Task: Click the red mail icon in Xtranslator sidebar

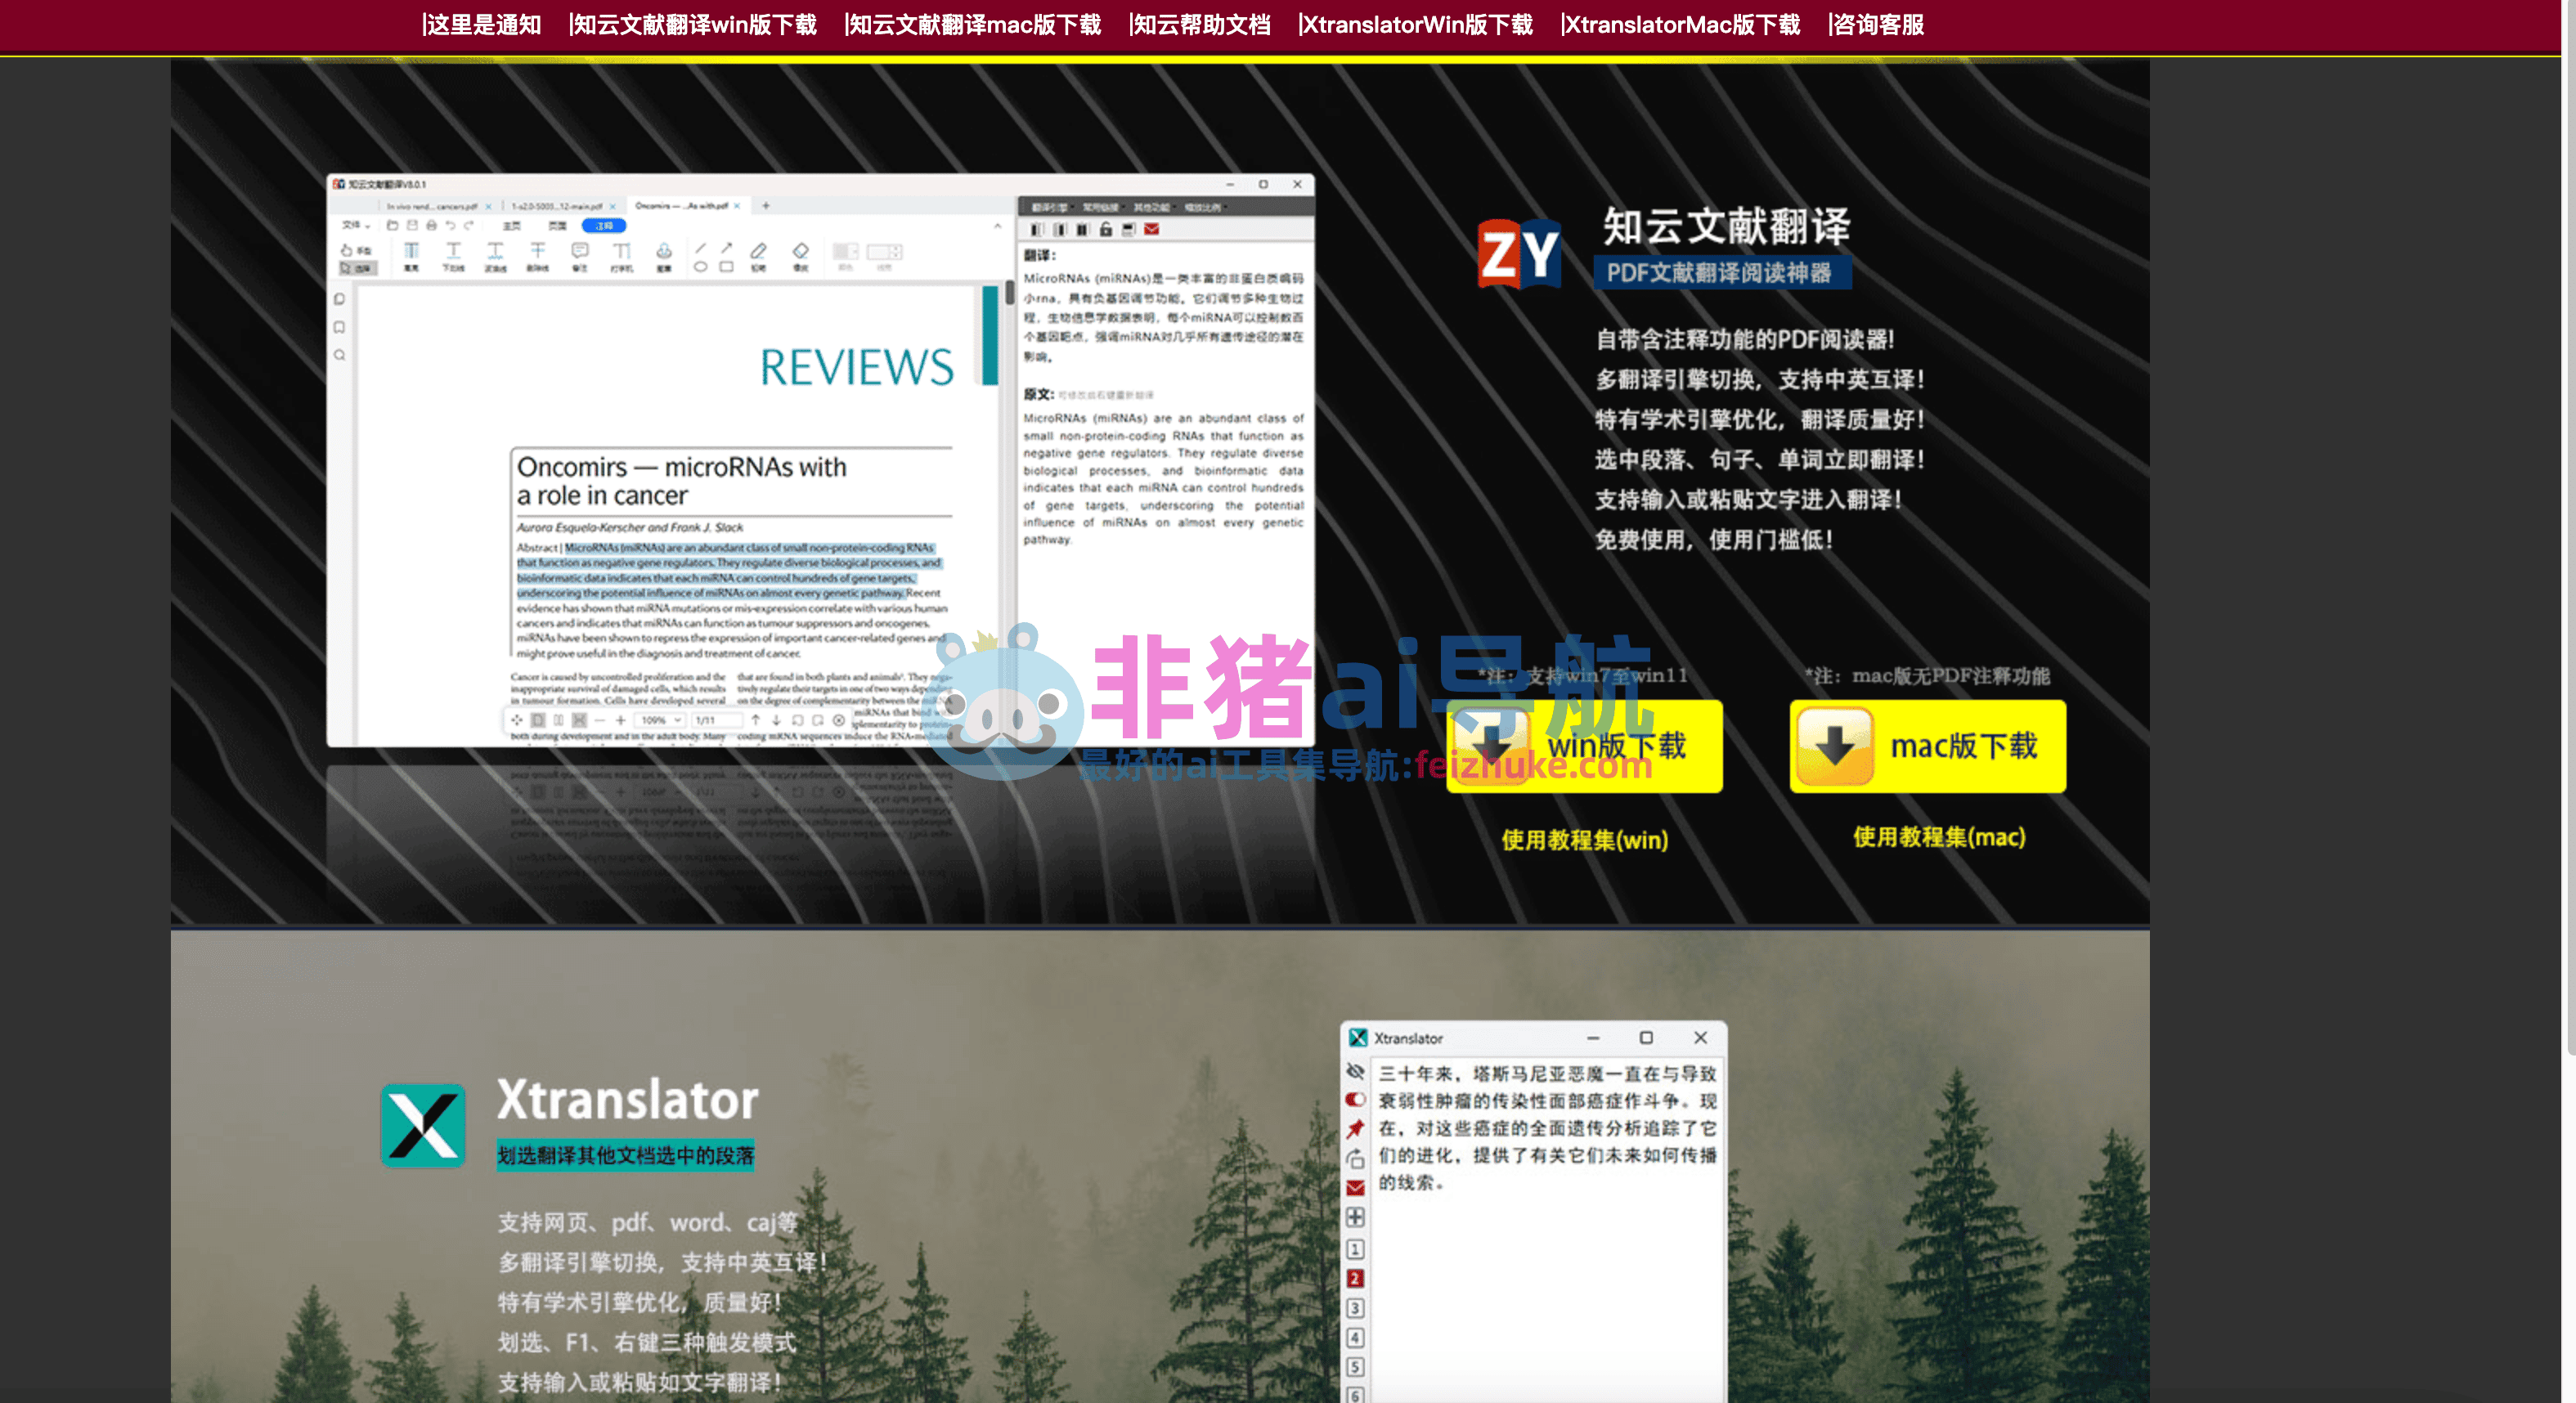Action: pos(1355,1188)
